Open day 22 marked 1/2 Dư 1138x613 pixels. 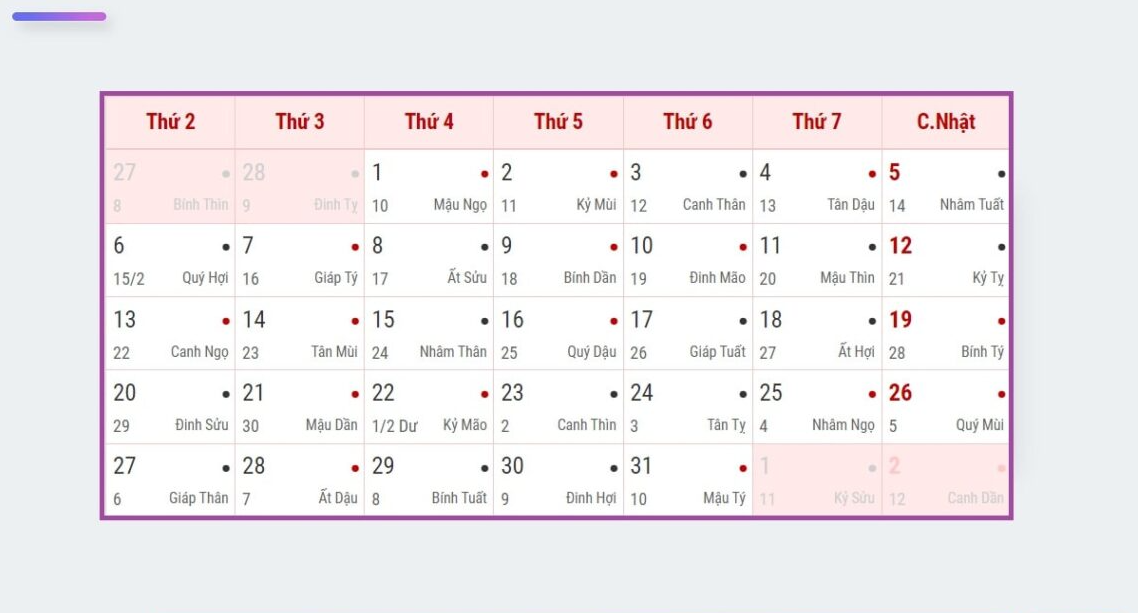click(x=429, y=407)
